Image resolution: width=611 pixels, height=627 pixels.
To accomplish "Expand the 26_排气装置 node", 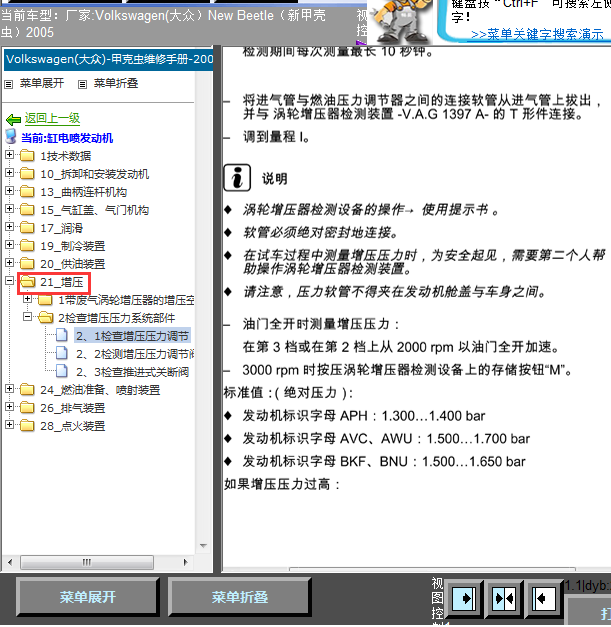I will (x=9, y=407).
